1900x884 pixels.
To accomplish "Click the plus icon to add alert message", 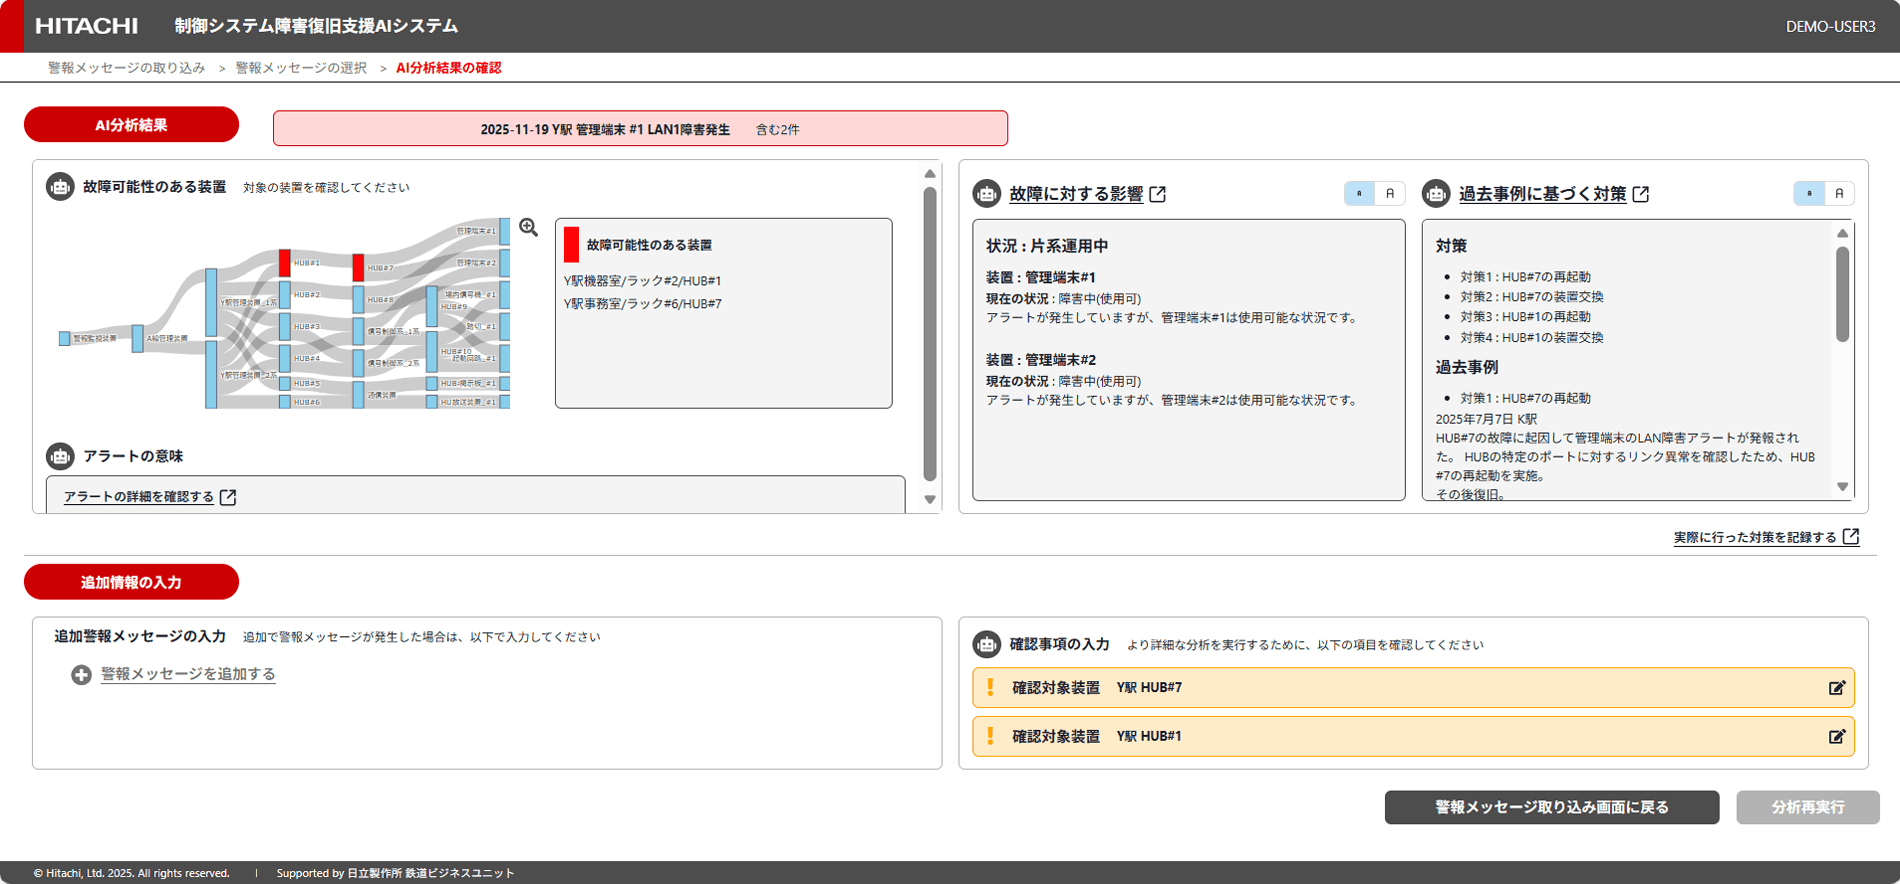I will pyautogui.click(x=81, y=675).
